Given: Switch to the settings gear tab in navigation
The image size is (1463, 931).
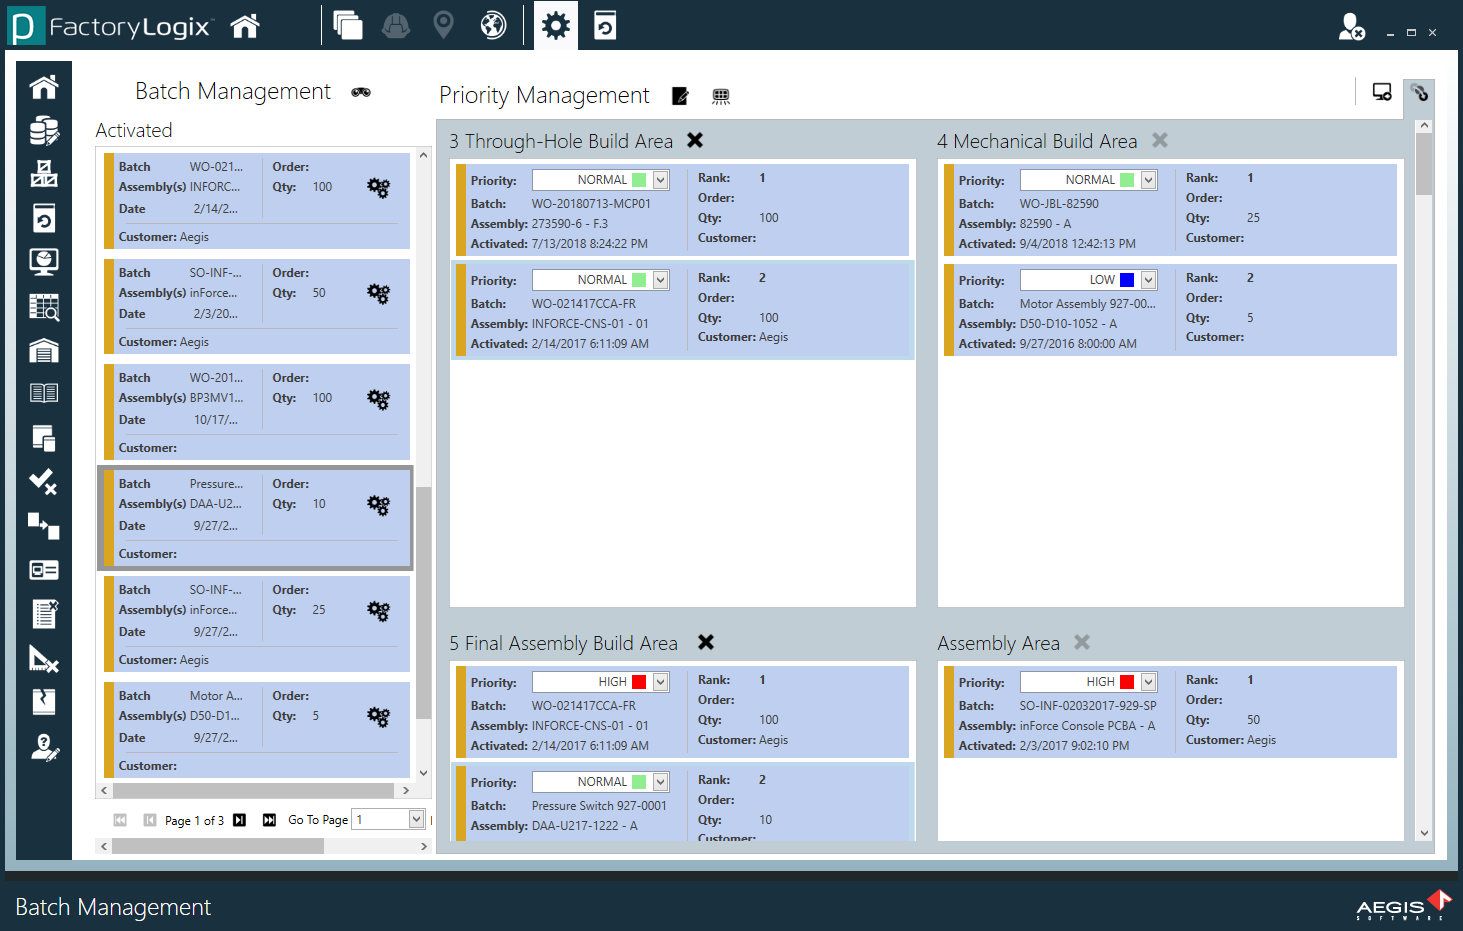Looking at the screenshot, I should (x=555, y=25).
